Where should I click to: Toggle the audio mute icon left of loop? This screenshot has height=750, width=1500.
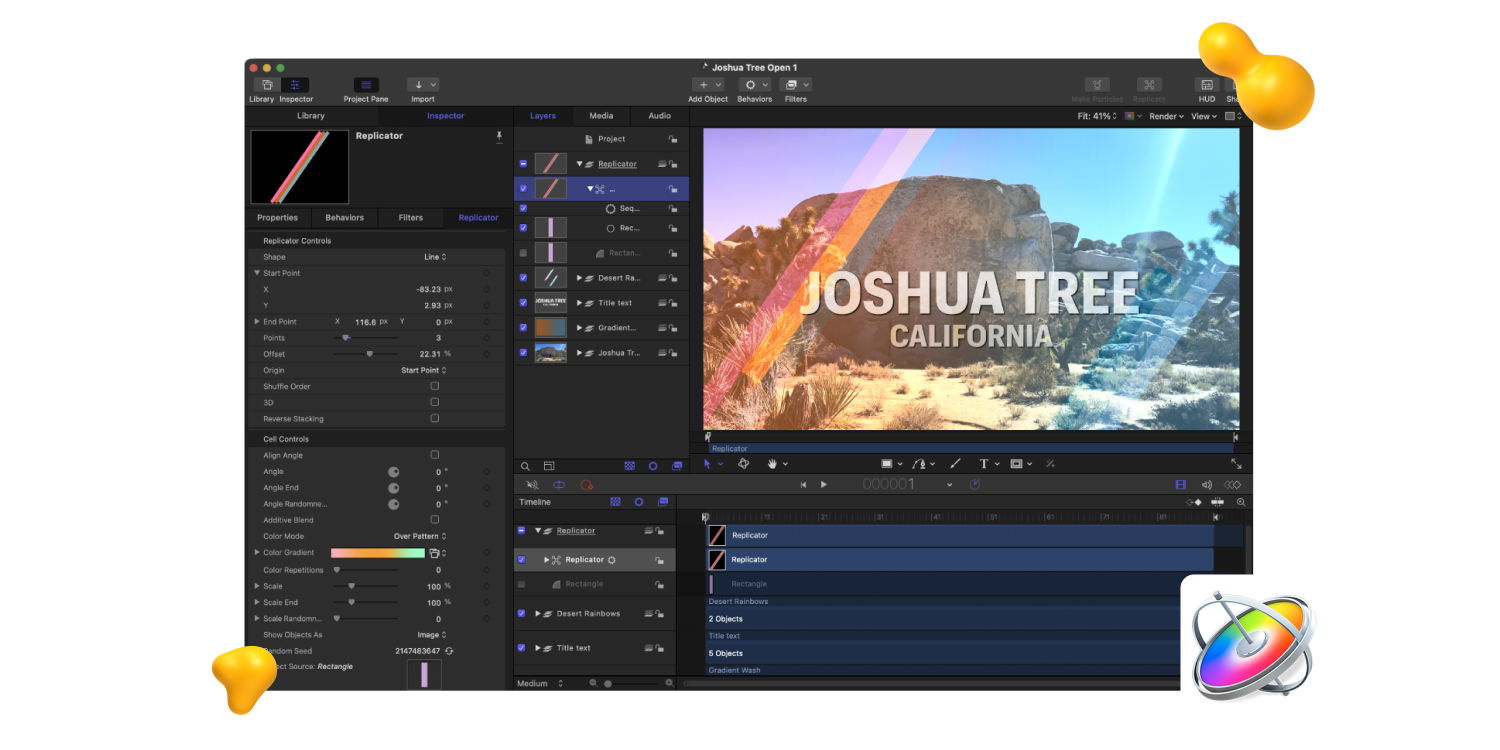click(x=532, y=484)
